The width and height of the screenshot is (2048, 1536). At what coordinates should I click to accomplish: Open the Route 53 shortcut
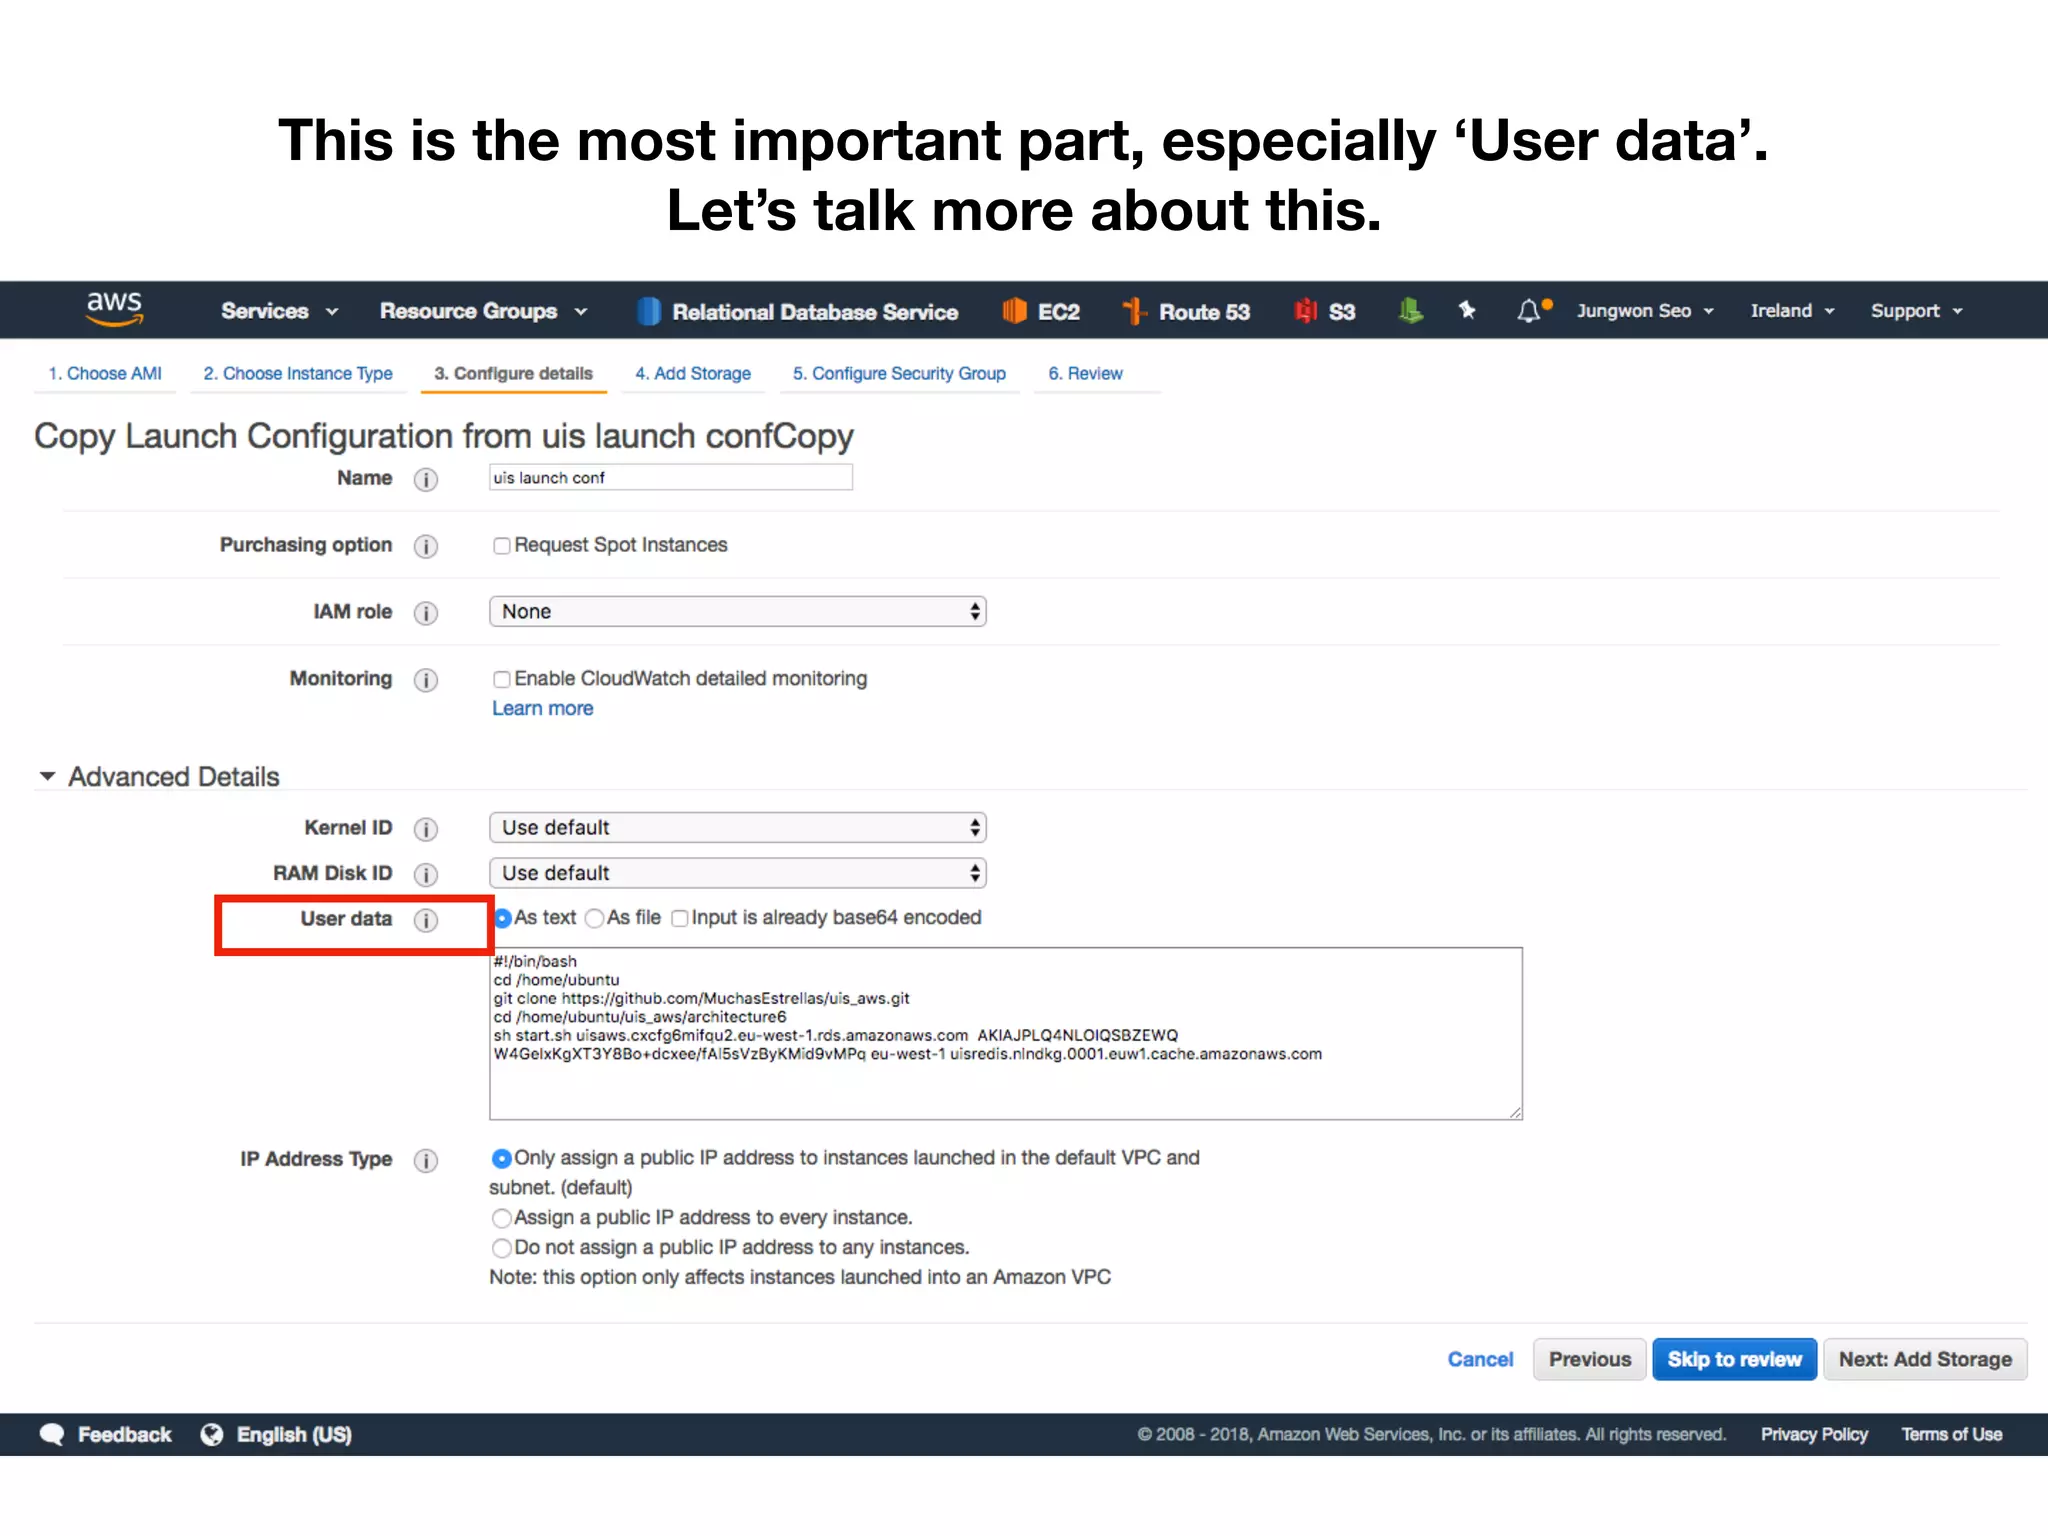(1186, 312)
